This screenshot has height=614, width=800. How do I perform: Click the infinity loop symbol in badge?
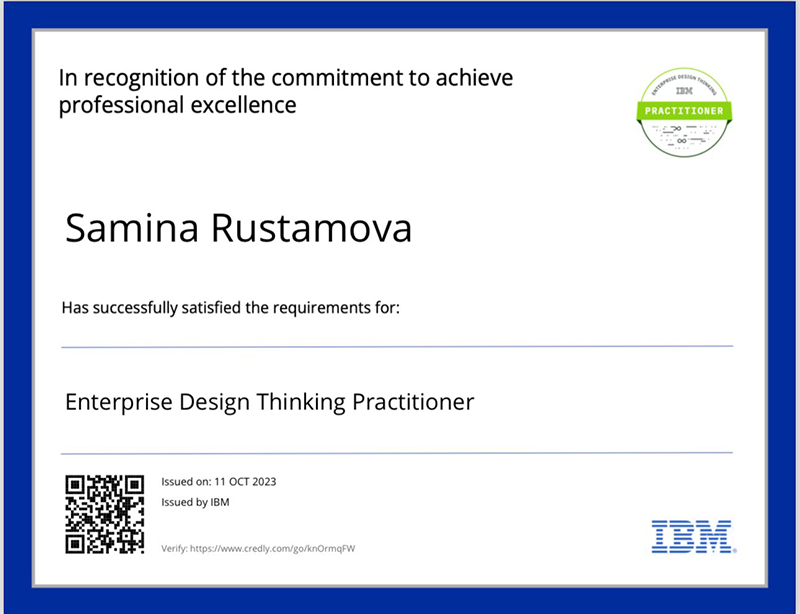(682, 141)
